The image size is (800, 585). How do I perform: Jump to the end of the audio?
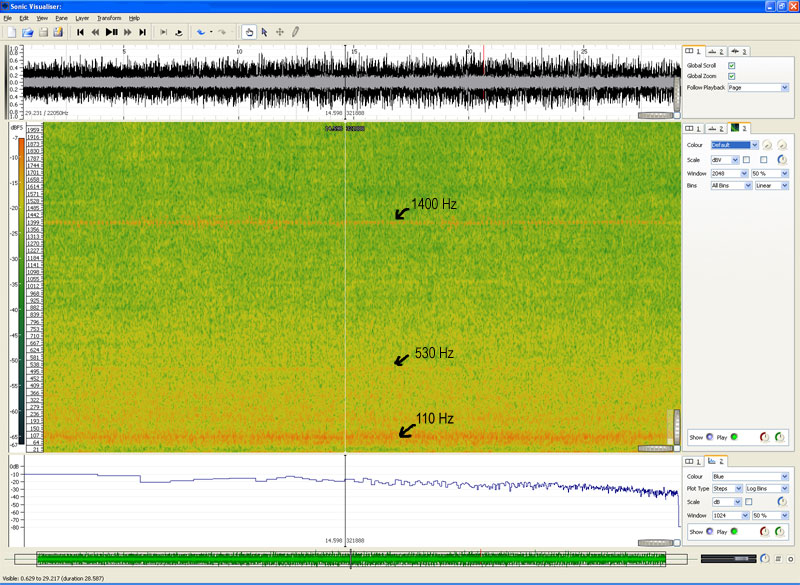point(142,32)
